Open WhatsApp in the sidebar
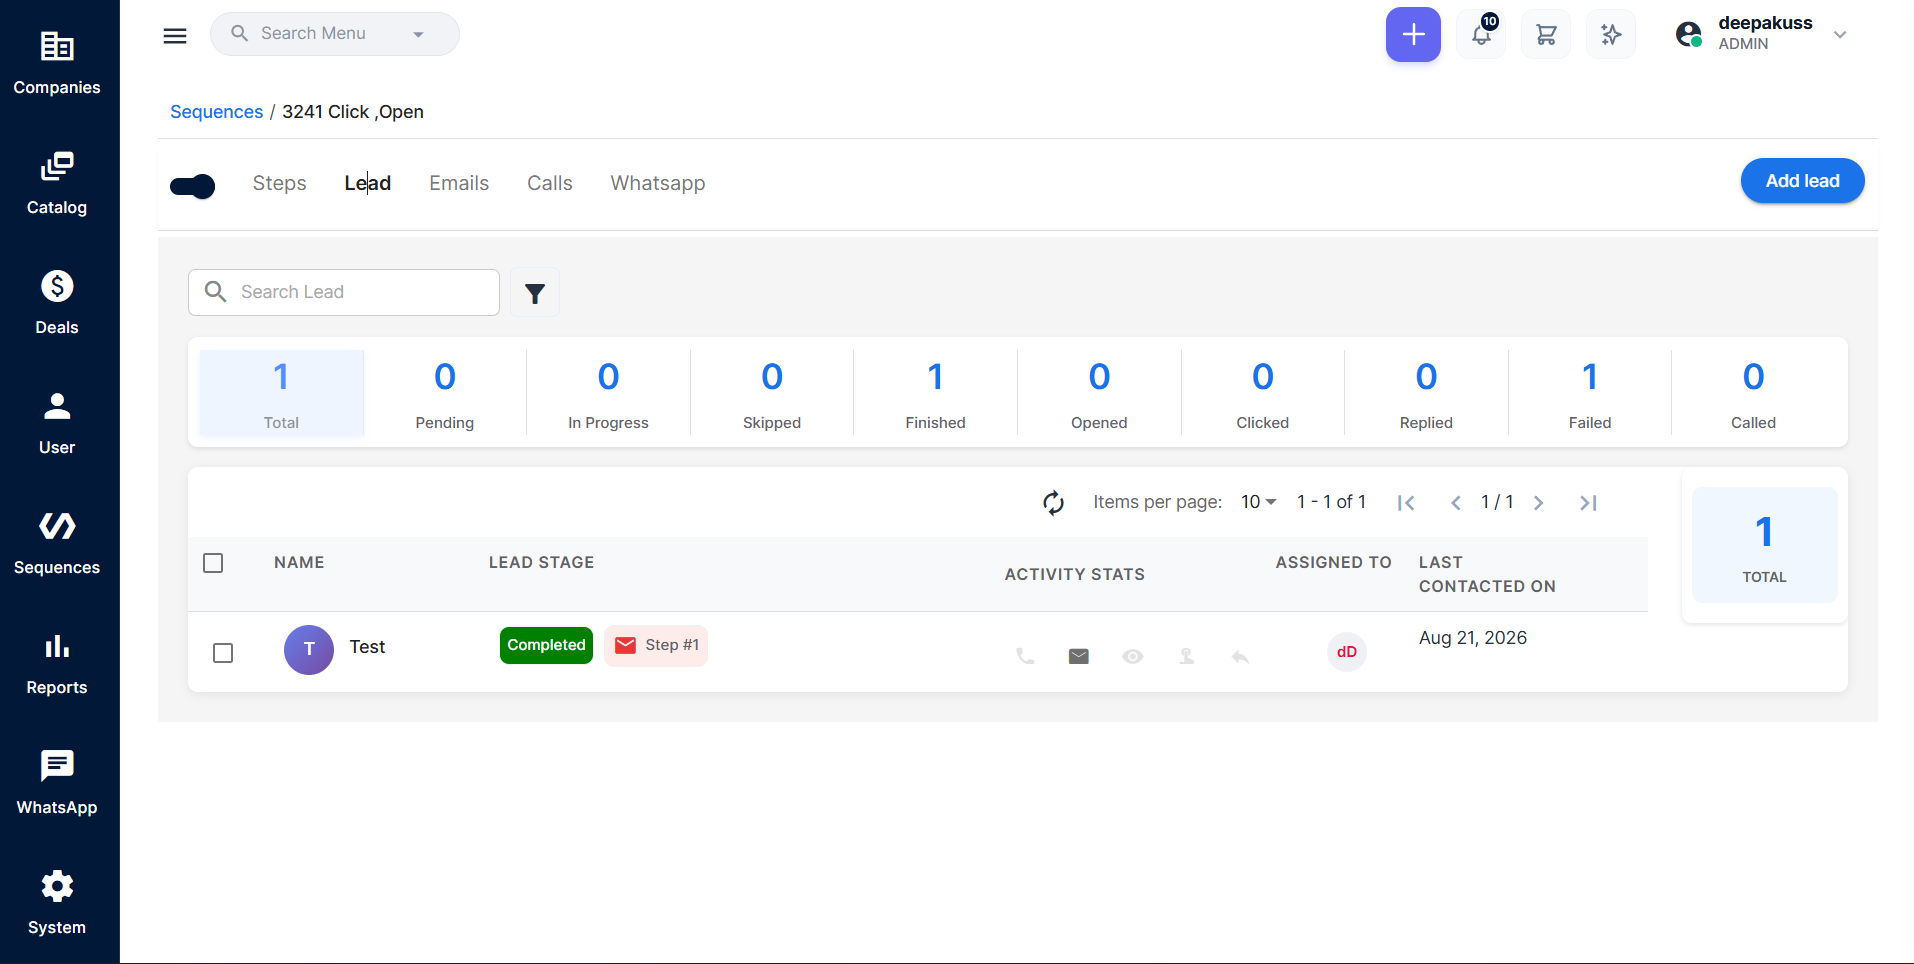Viewport: 1914px width, 964px height. pyautogui.click(x=57, y=783)
